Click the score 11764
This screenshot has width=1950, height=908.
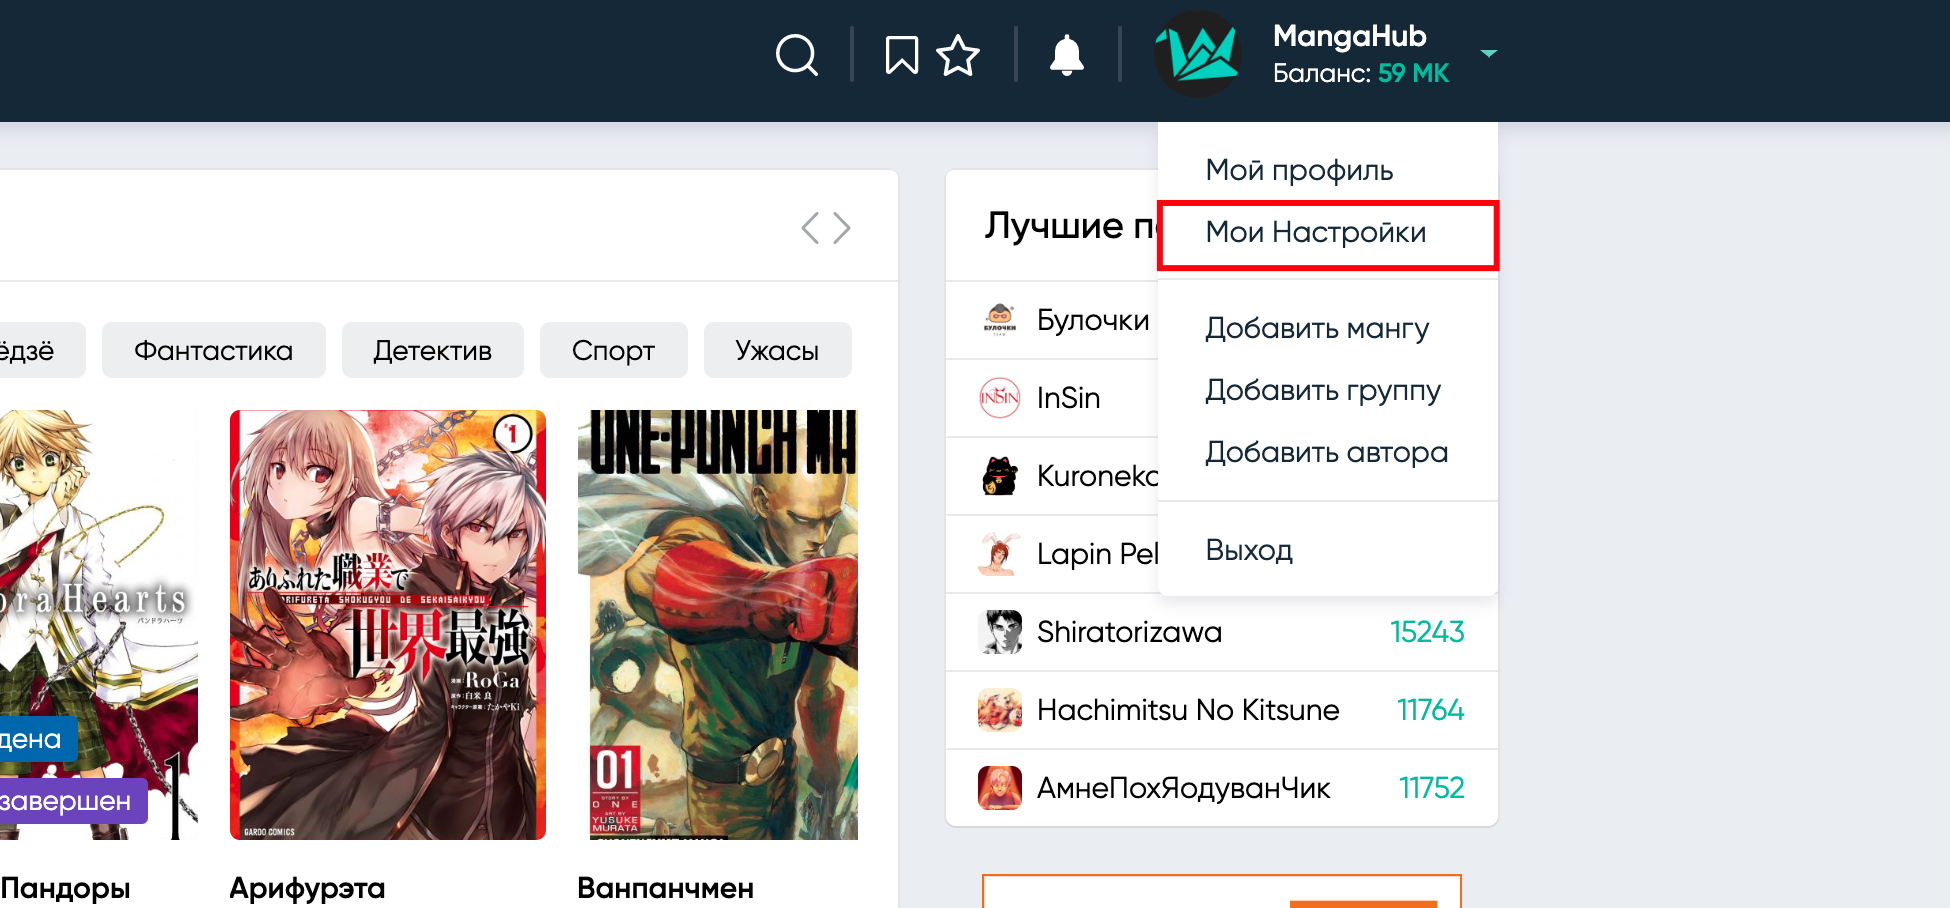point(1430,710)
